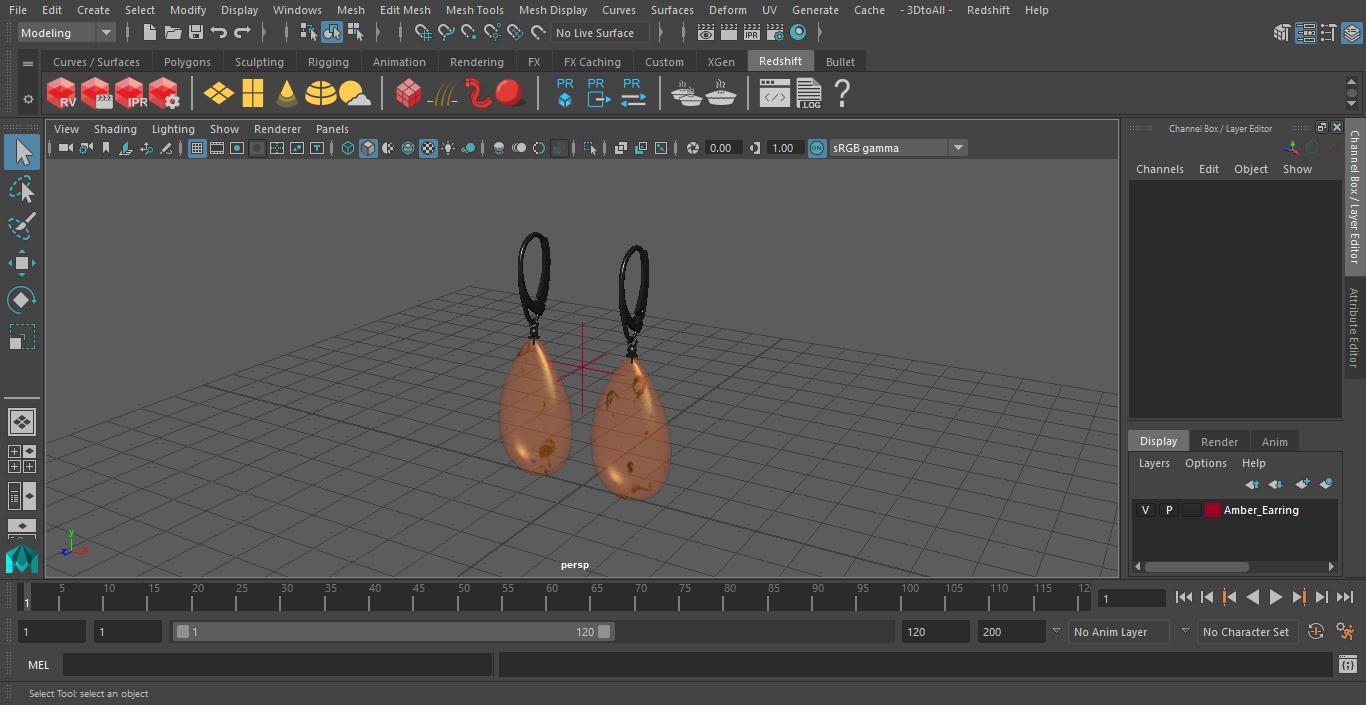Click the Amber_Earring layer color swatch
The width and height of the screenshot is (1366, 705).
click(1213, 510)
